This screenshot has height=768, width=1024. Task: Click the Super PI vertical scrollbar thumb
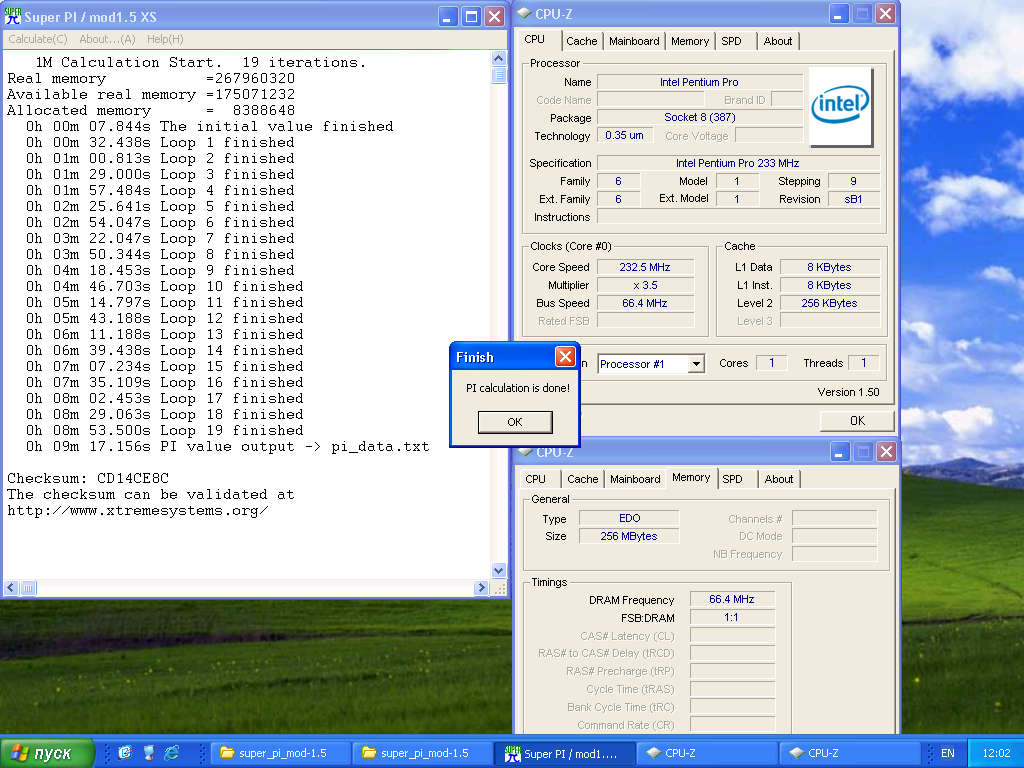498,74
